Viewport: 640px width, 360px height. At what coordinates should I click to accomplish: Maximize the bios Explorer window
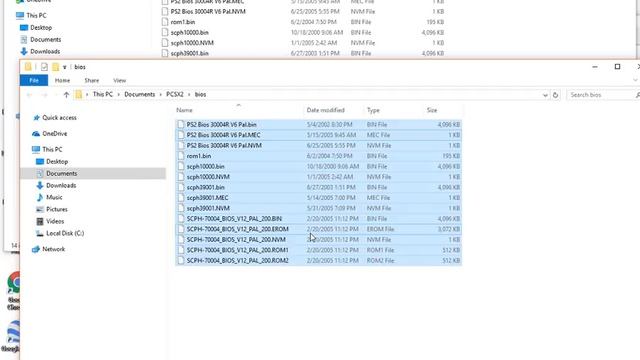point(617,67)
